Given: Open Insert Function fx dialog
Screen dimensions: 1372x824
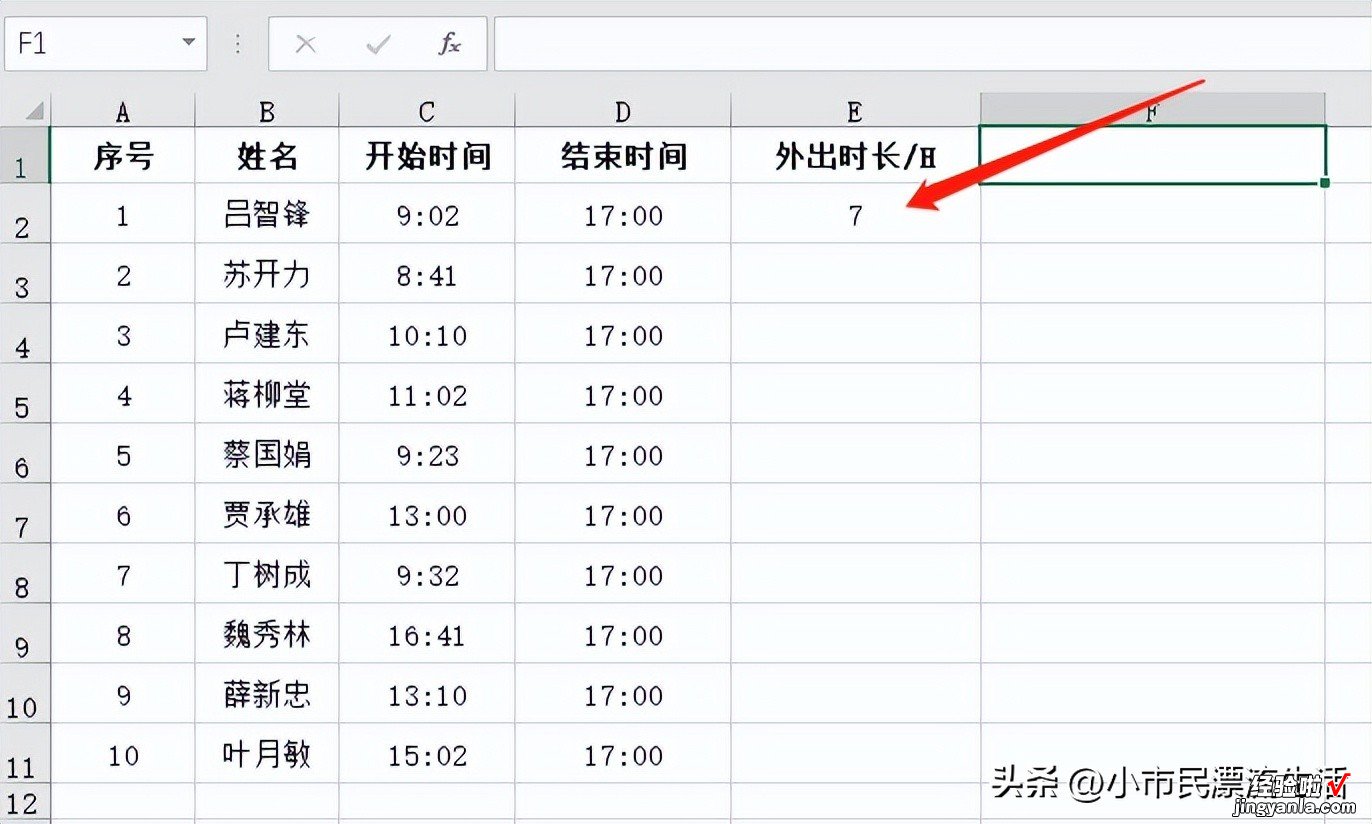Looking at the screenshot, I should point(450,44).
